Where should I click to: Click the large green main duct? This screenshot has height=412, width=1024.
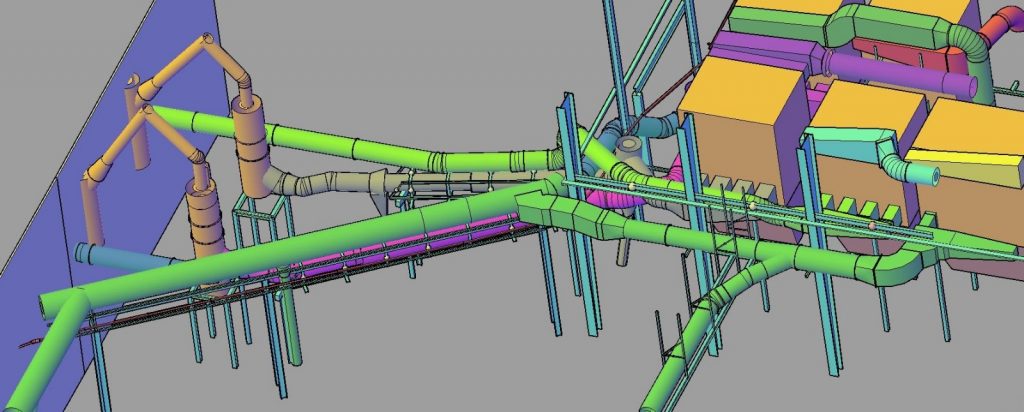(x=300, y=239)
